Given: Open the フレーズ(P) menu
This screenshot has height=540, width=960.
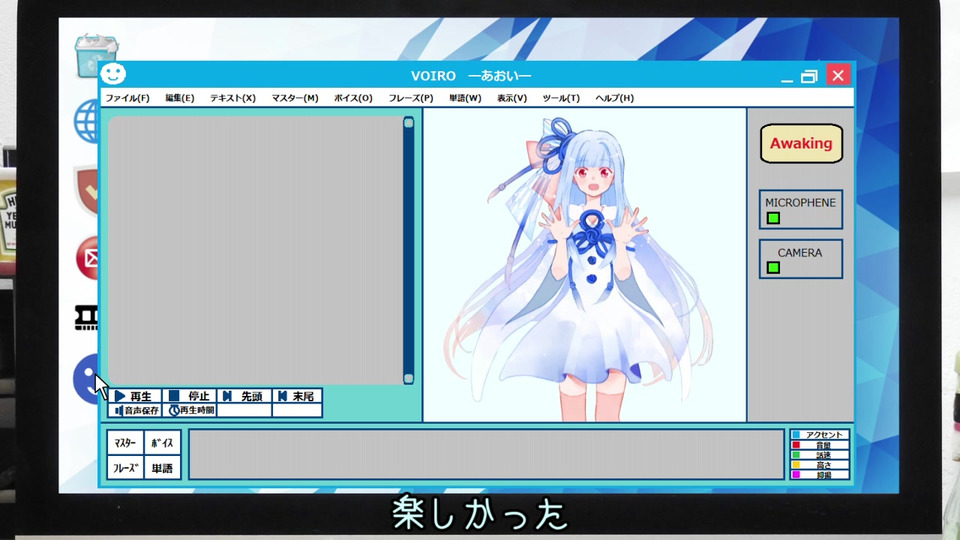Looking at the screenshot, I should tap(411, 98).
